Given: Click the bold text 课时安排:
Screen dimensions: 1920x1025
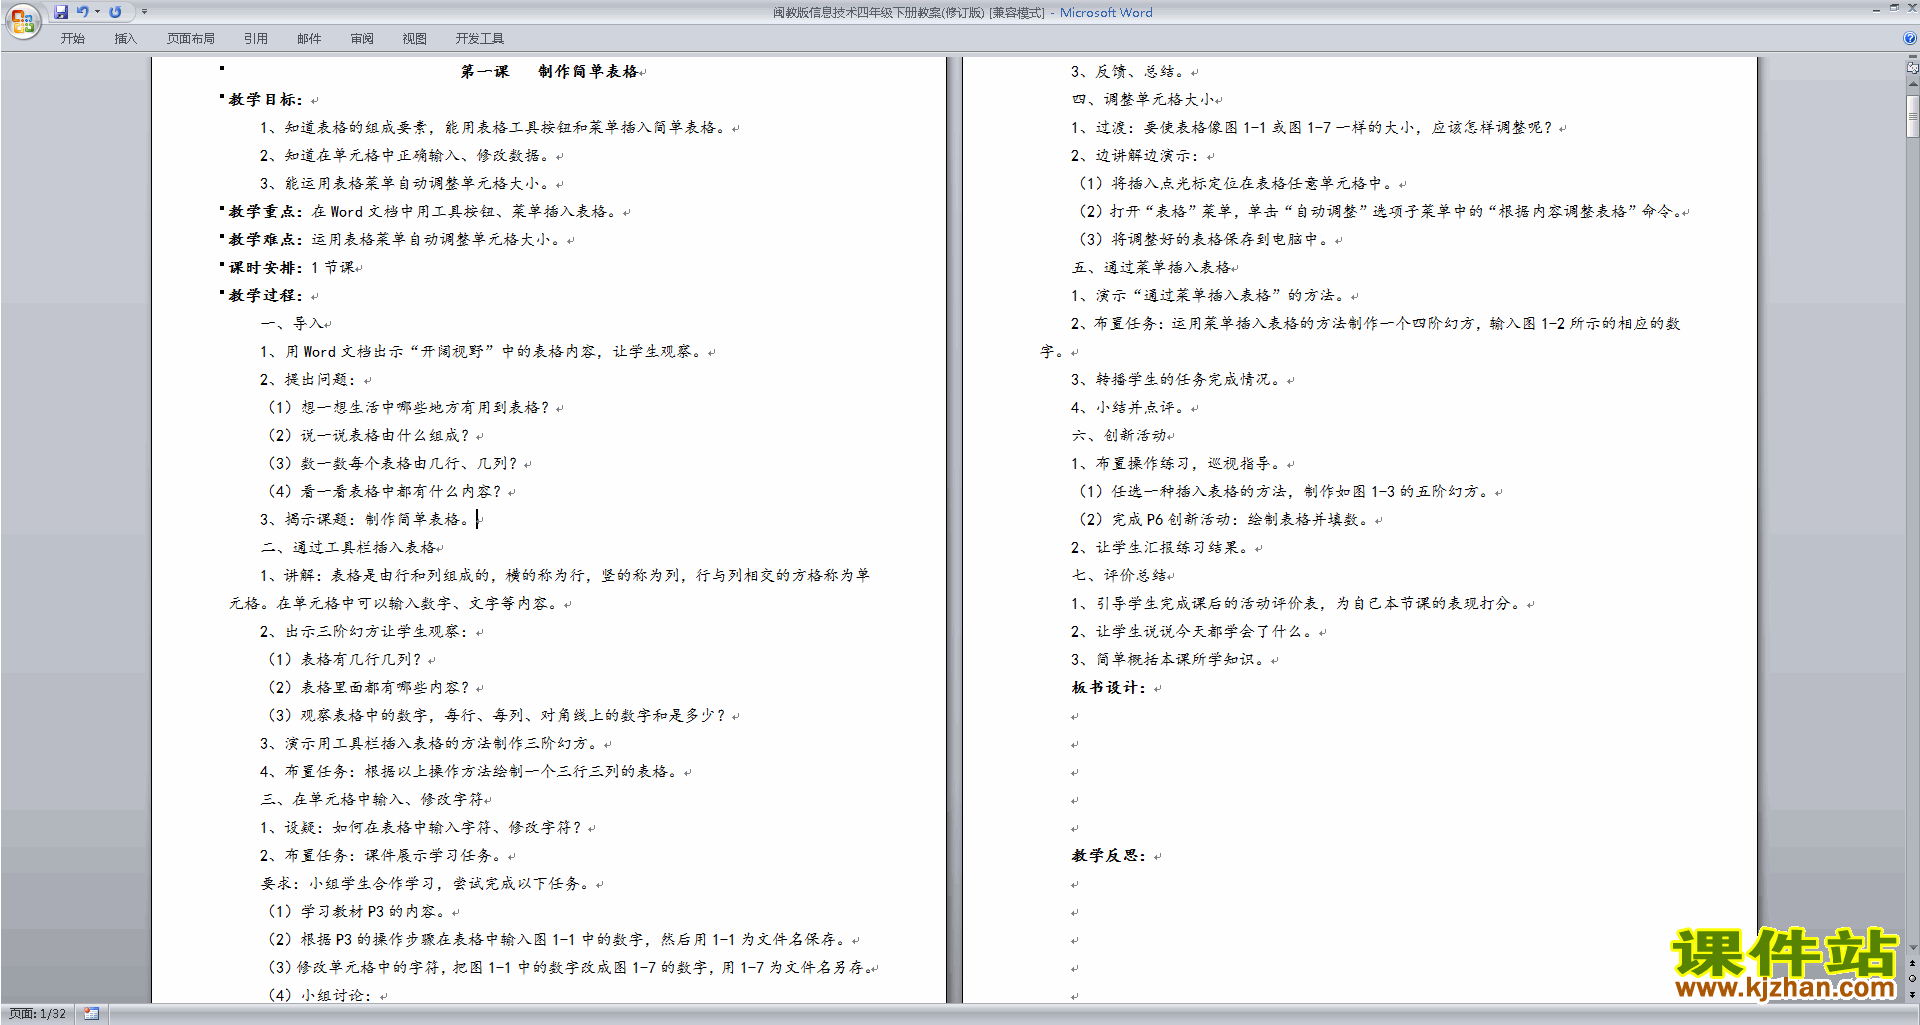Looking at the screenshot, I should coord(266,268).
